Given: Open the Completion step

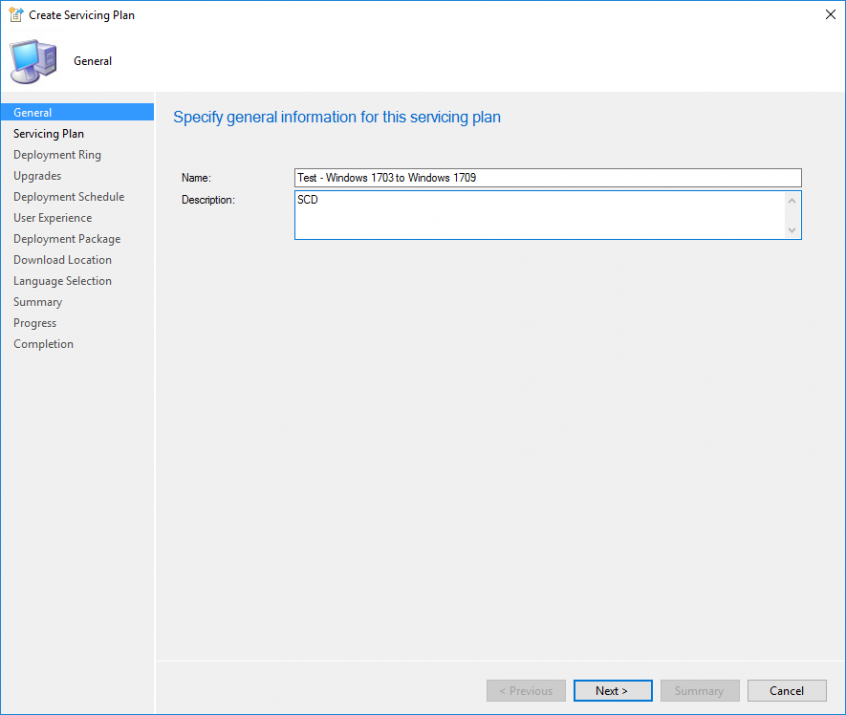Looking at the screenshot, I should [x=43, y=343].
